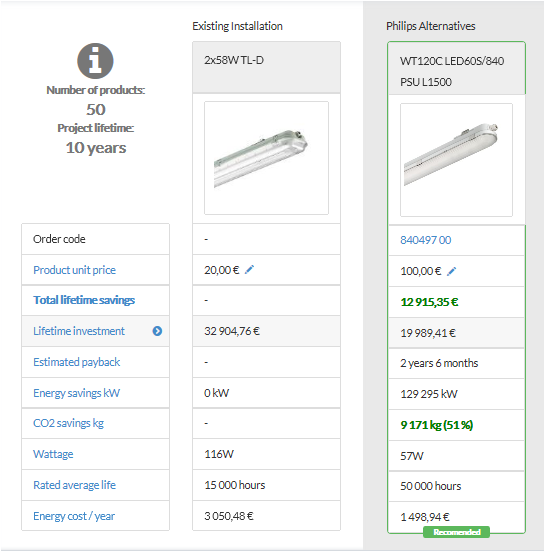The image size is (545, 552).
Task: Edit the 20,00 € existing unit price
Action: [249, 270]
